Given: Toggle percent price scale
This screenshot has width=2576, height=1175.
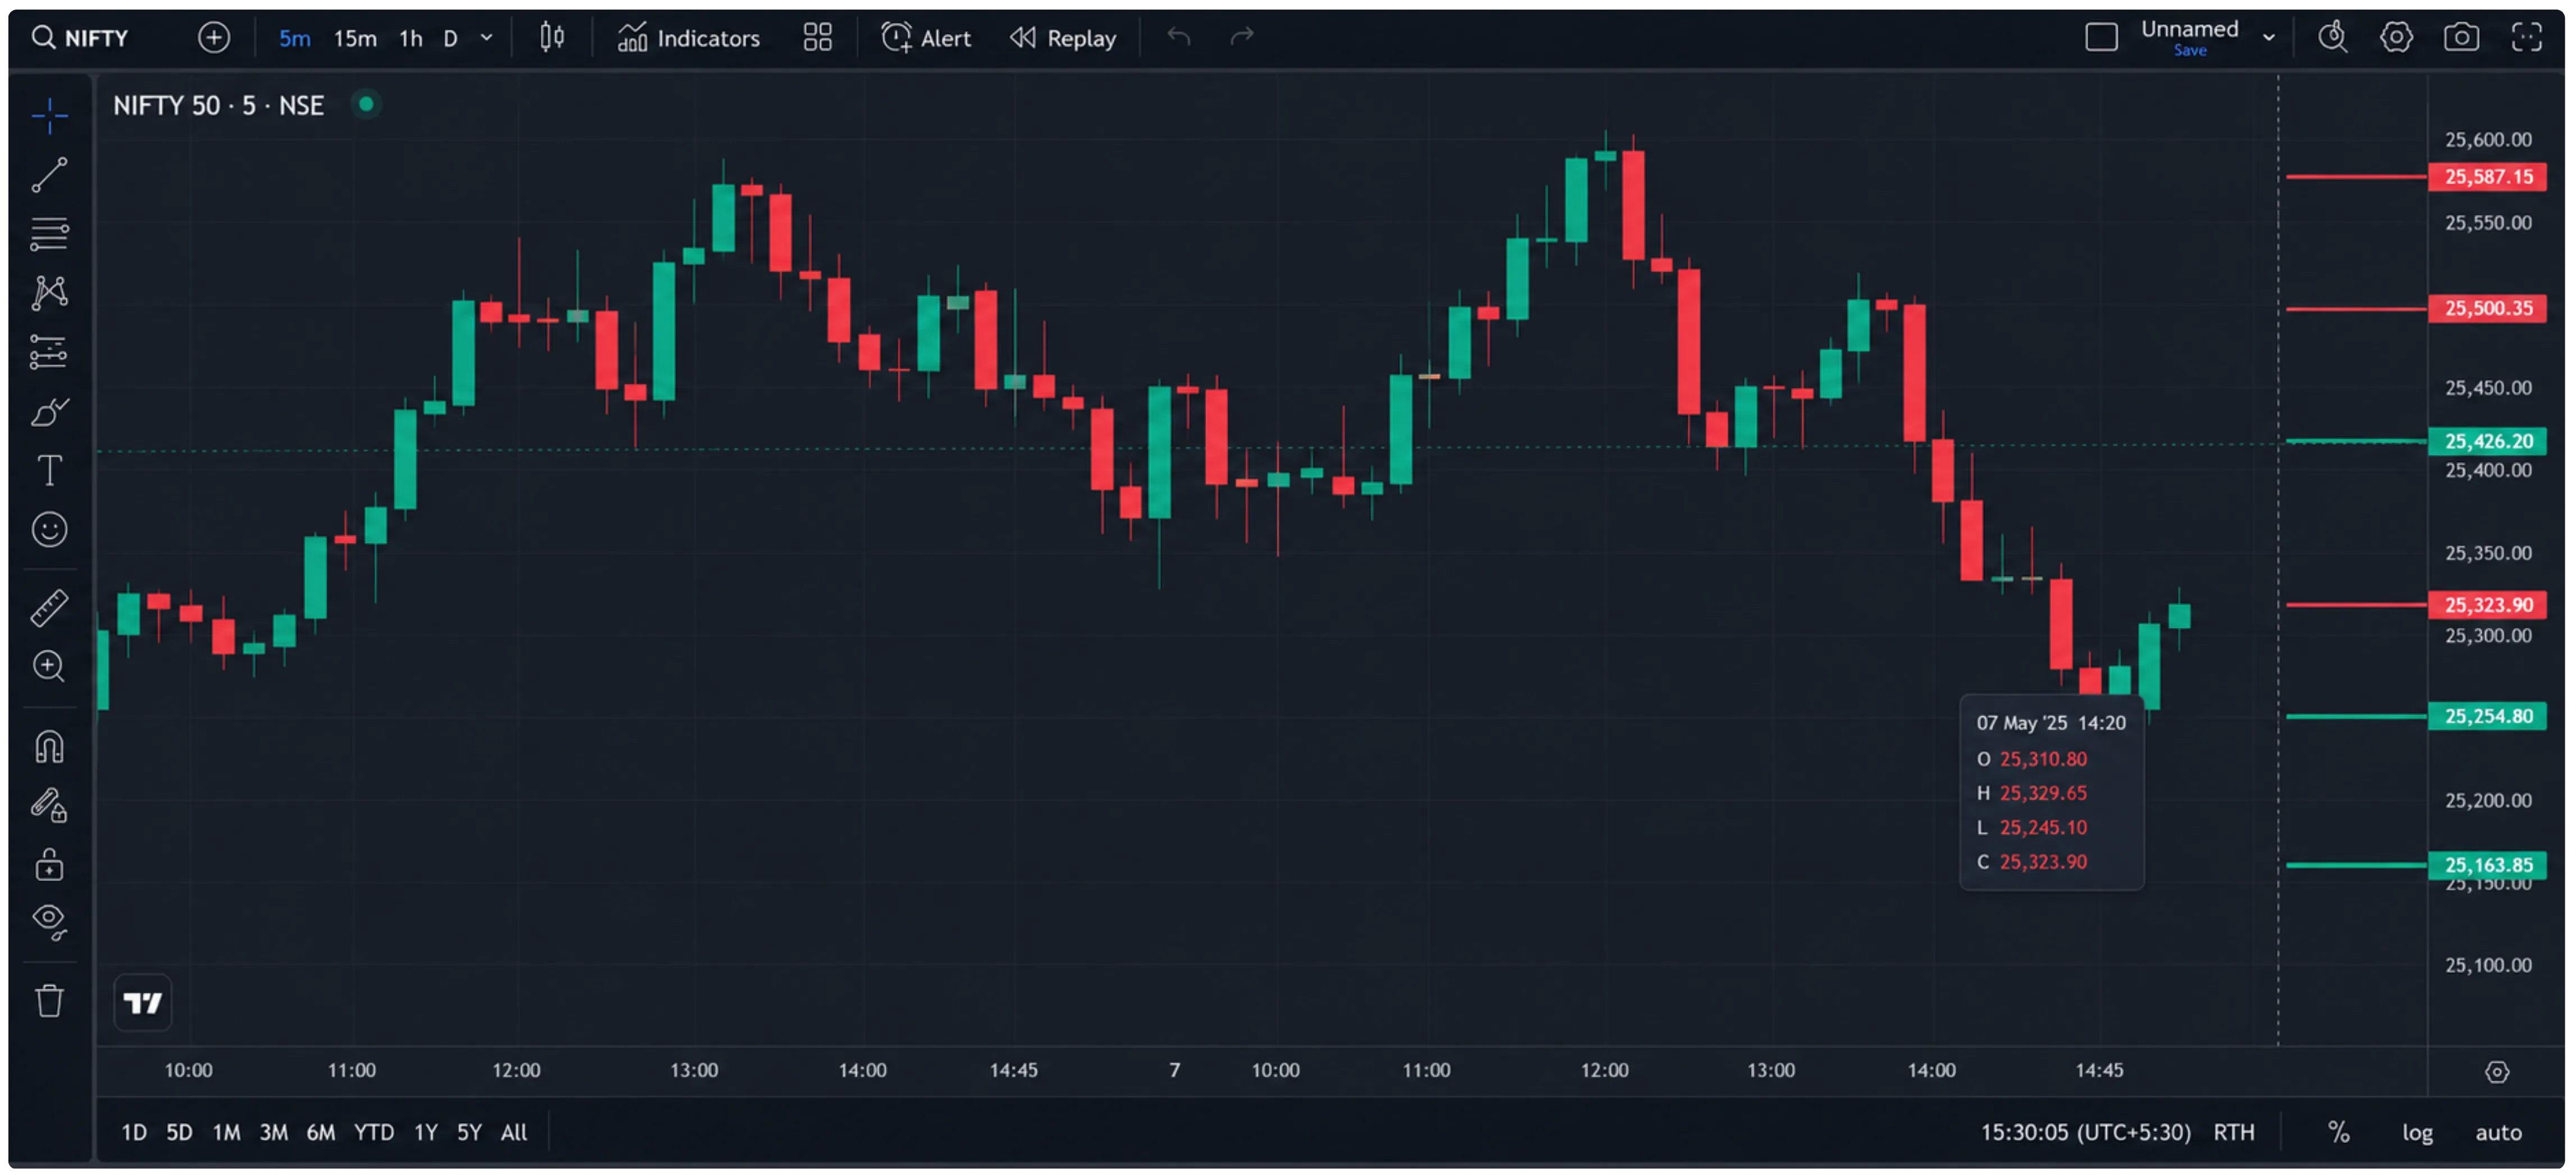Looking at the screenshot, I should coord(2338,1132).
